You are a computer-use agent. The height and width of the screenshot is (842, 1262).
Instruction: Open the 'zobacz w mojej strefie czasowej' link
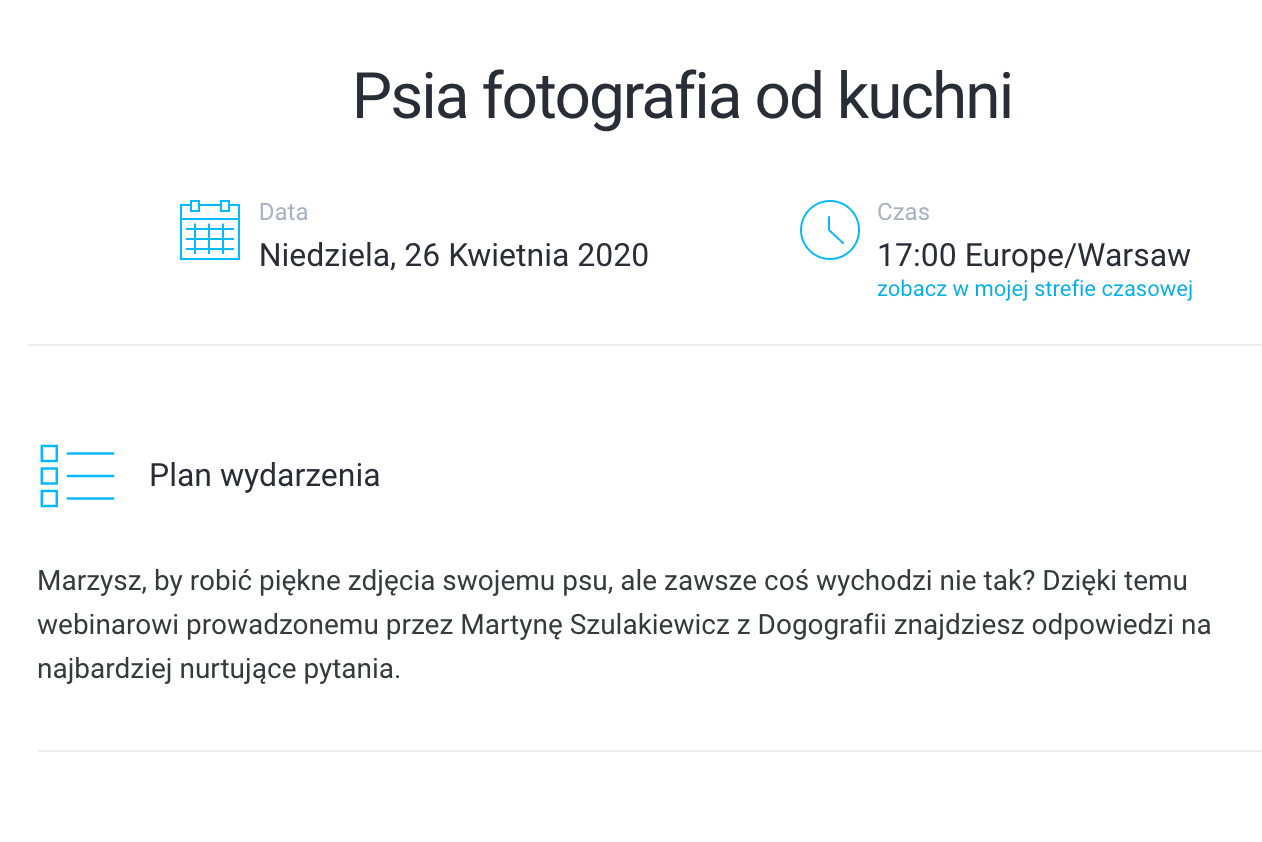point(1035,289)
